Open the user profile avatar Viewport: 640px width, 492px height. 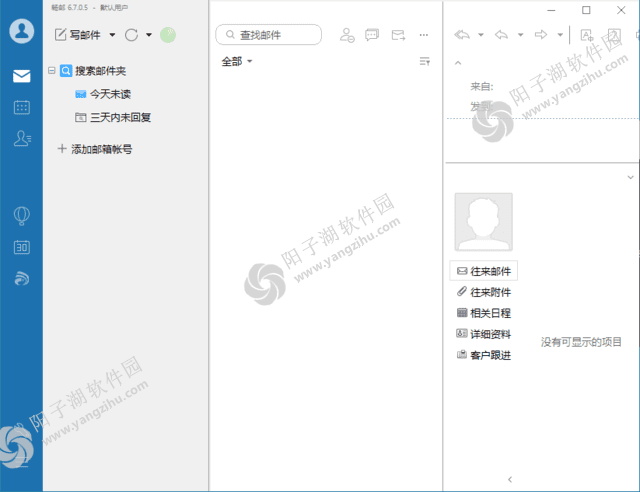click(22, 31)
